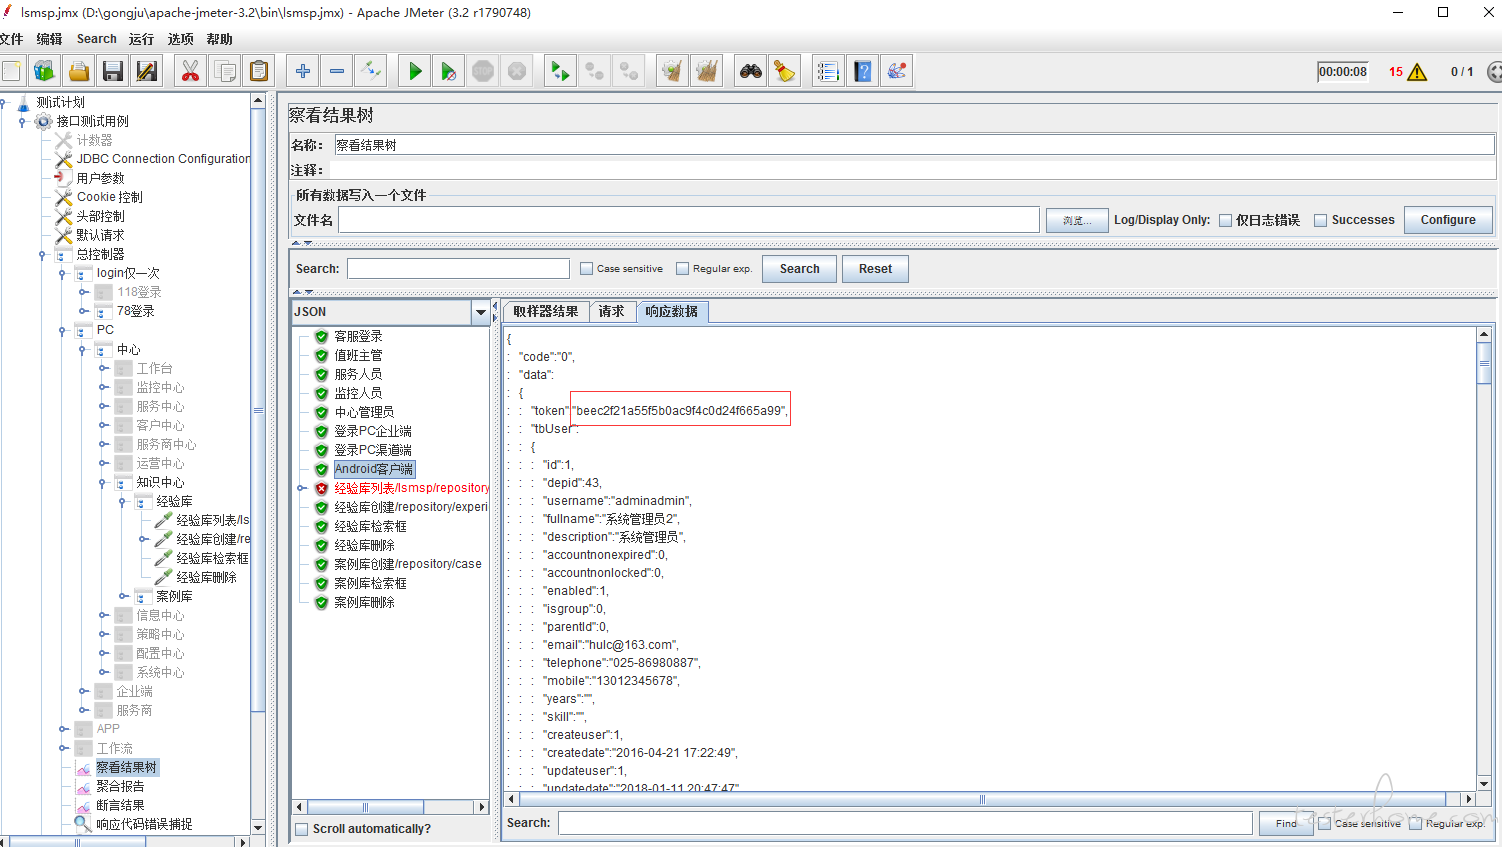This screenshot has height=847, width=1502.
Task: Enable Scroll automatically checkbox
Action: pos(302,829)
